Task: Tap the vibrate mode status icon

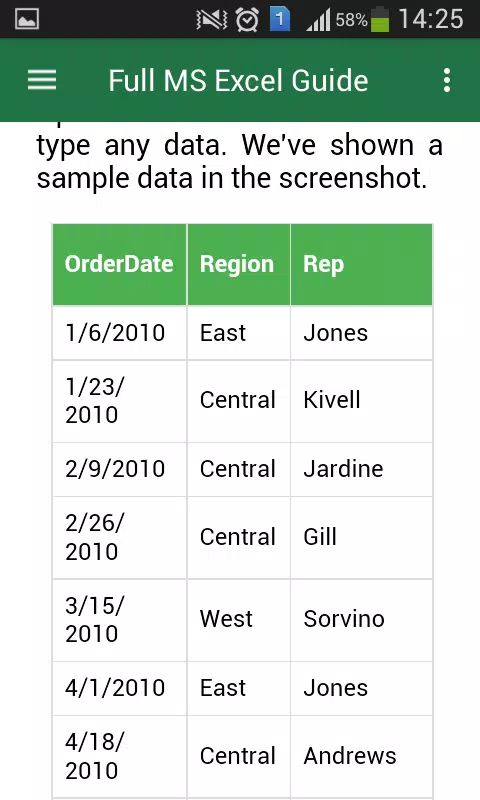Action: point(212,20)
